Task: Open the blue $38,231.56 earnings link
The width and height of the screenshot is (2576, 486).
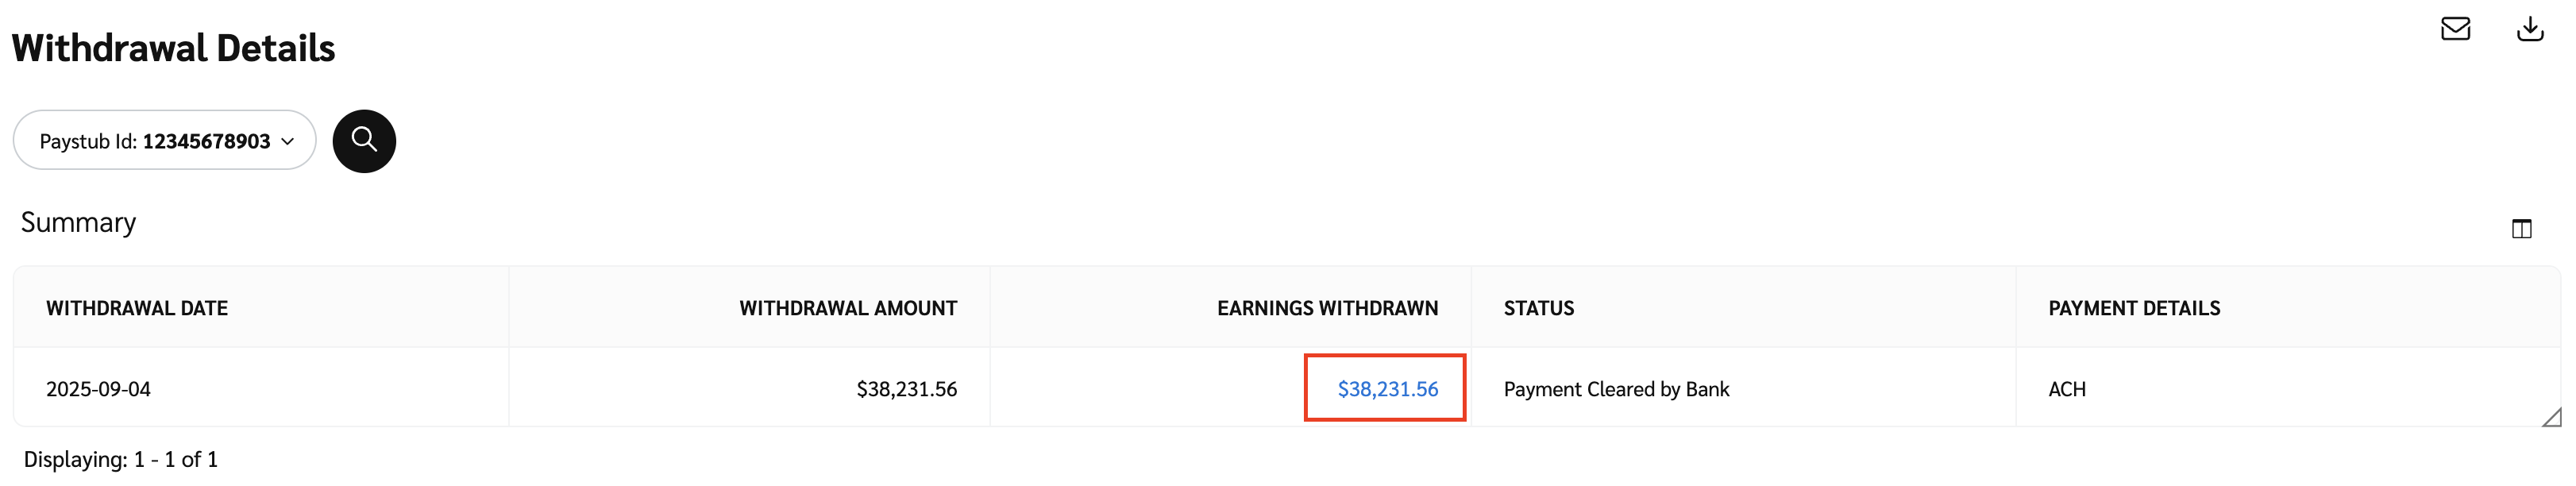Action: click(1387, 389)
